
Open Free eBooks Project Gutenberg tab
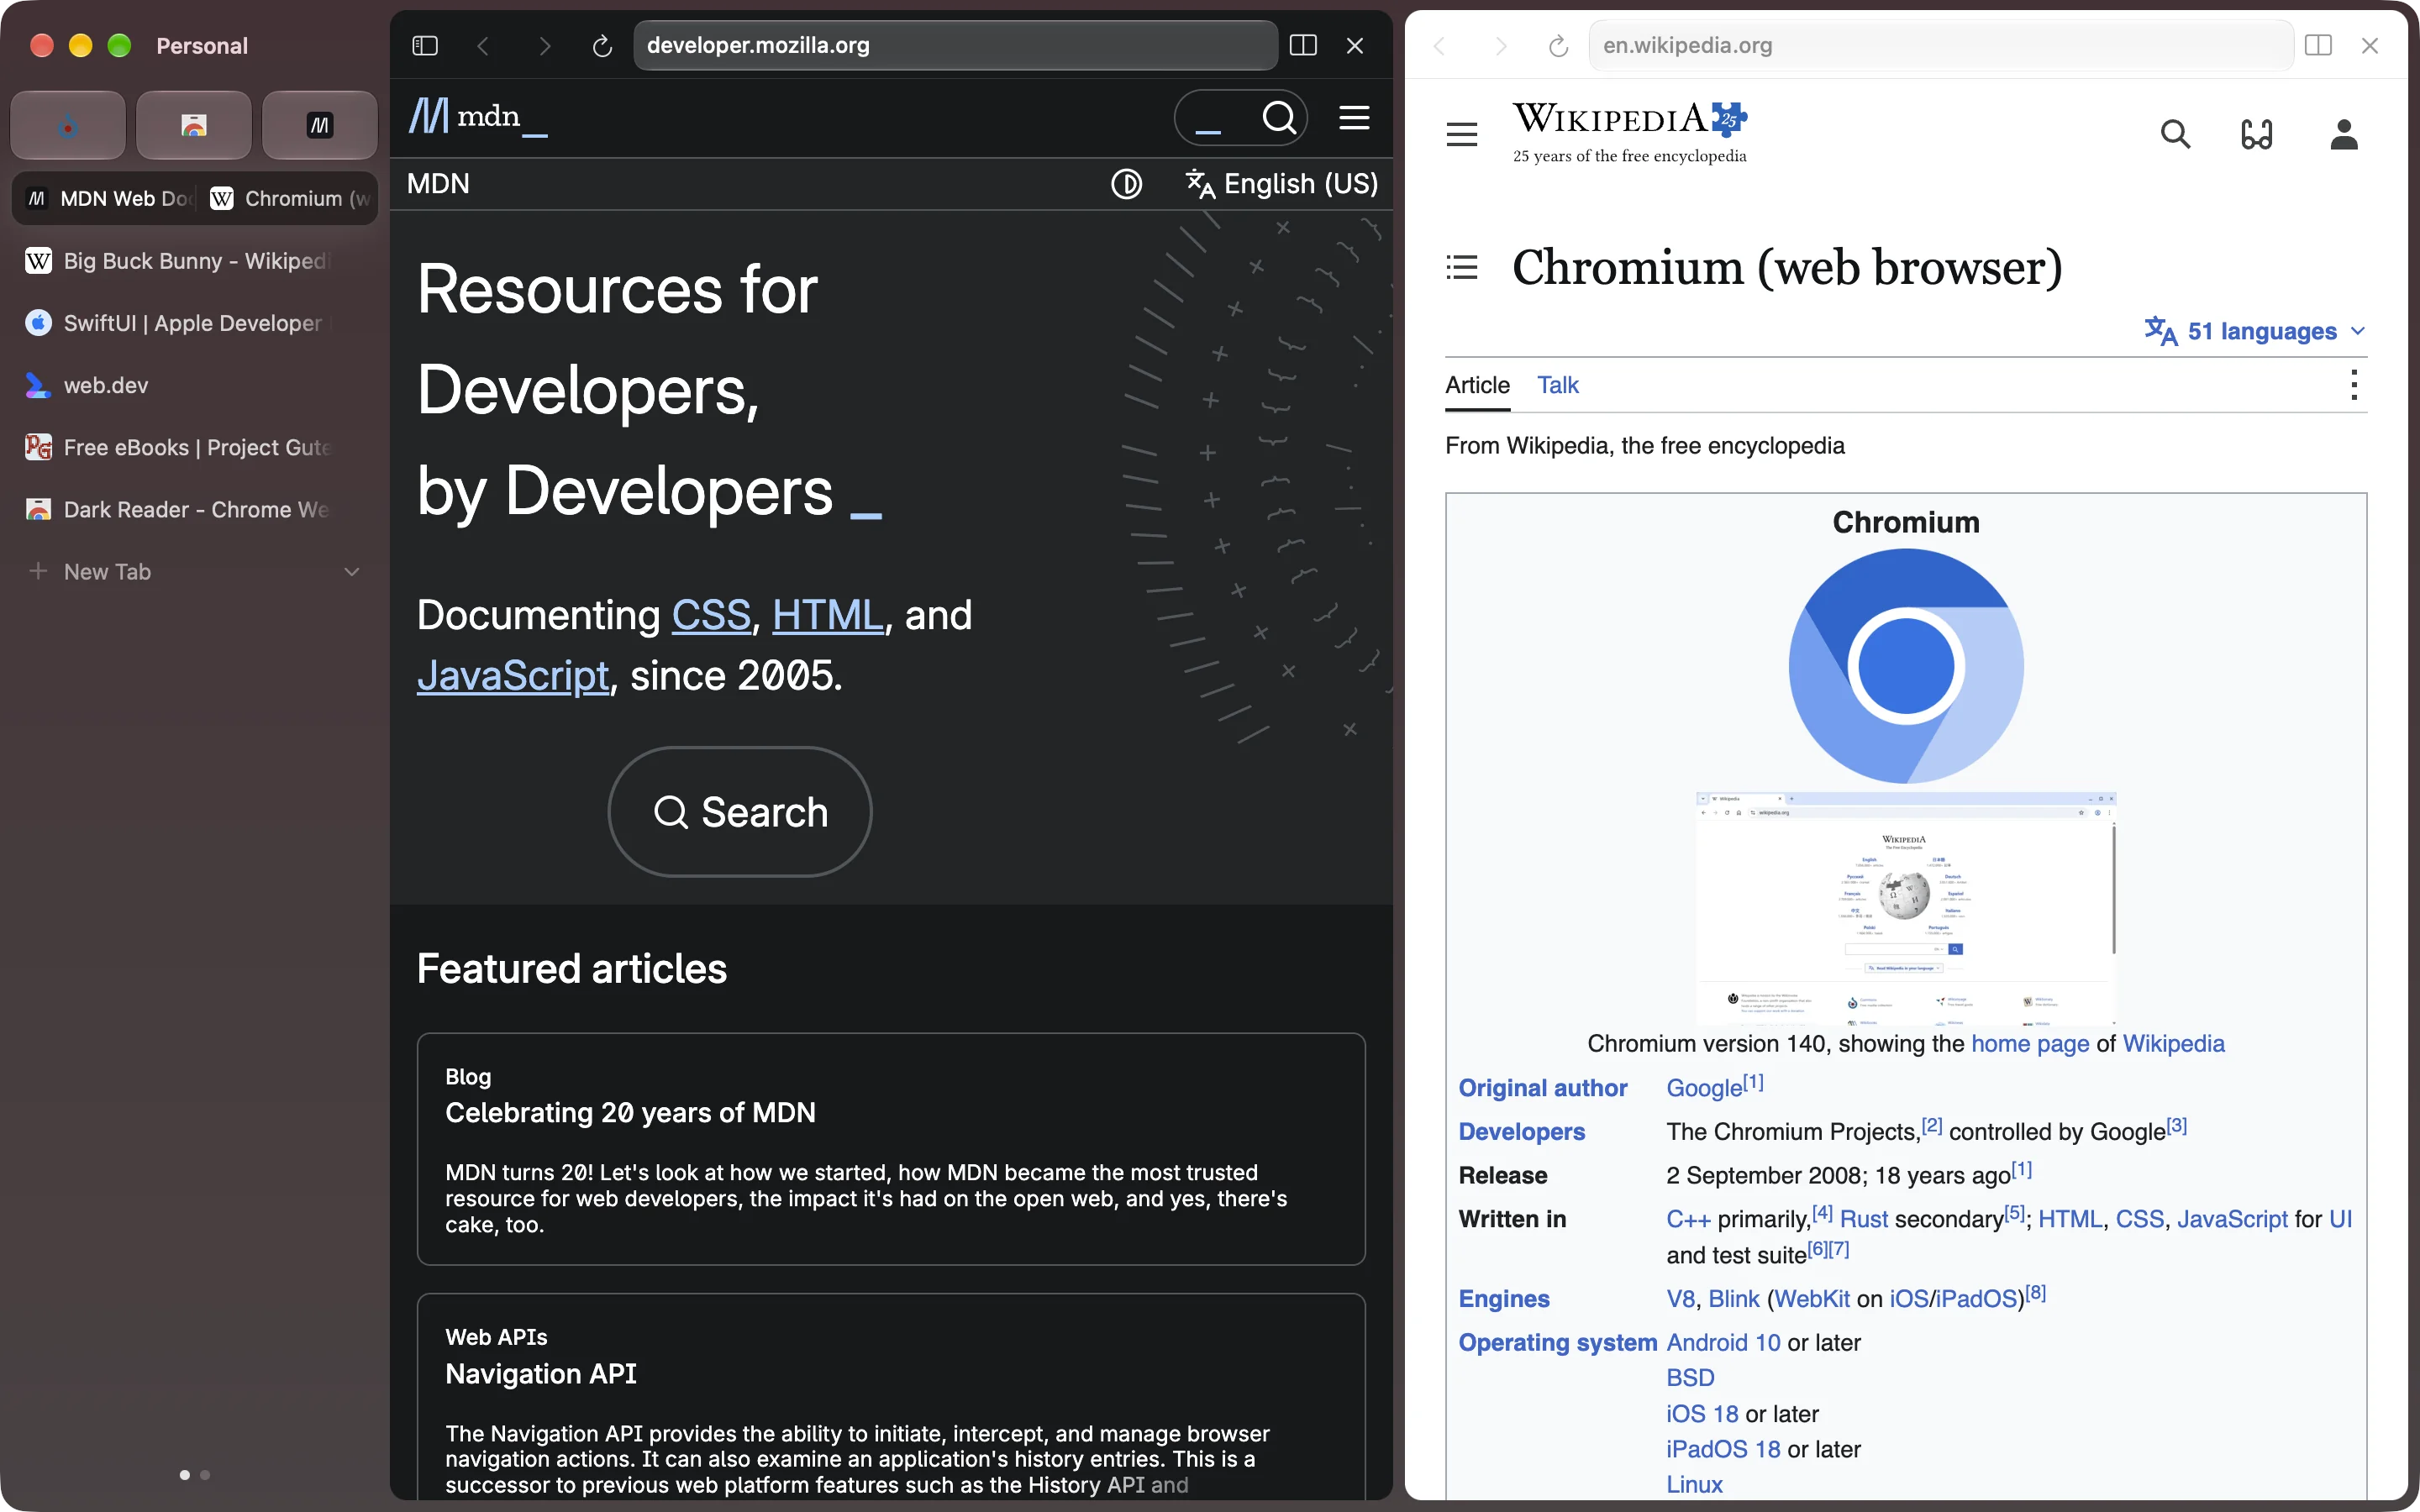(x=195, y=447)
